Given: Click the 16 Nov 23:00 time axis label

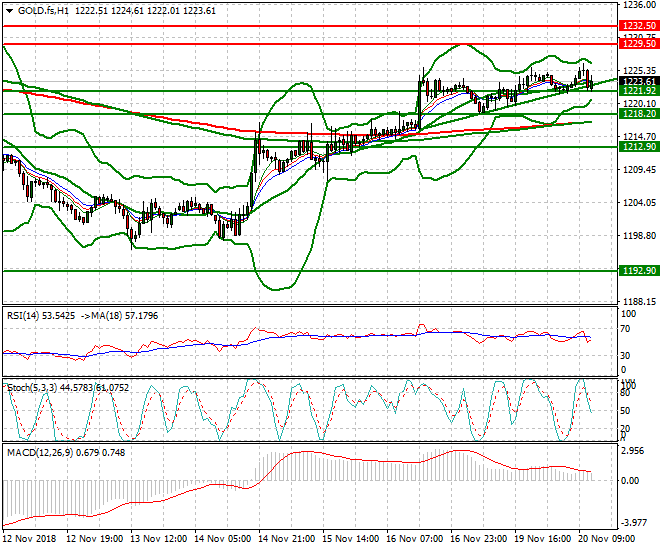Looking at the screenshot, I should (x=479, y=539).
